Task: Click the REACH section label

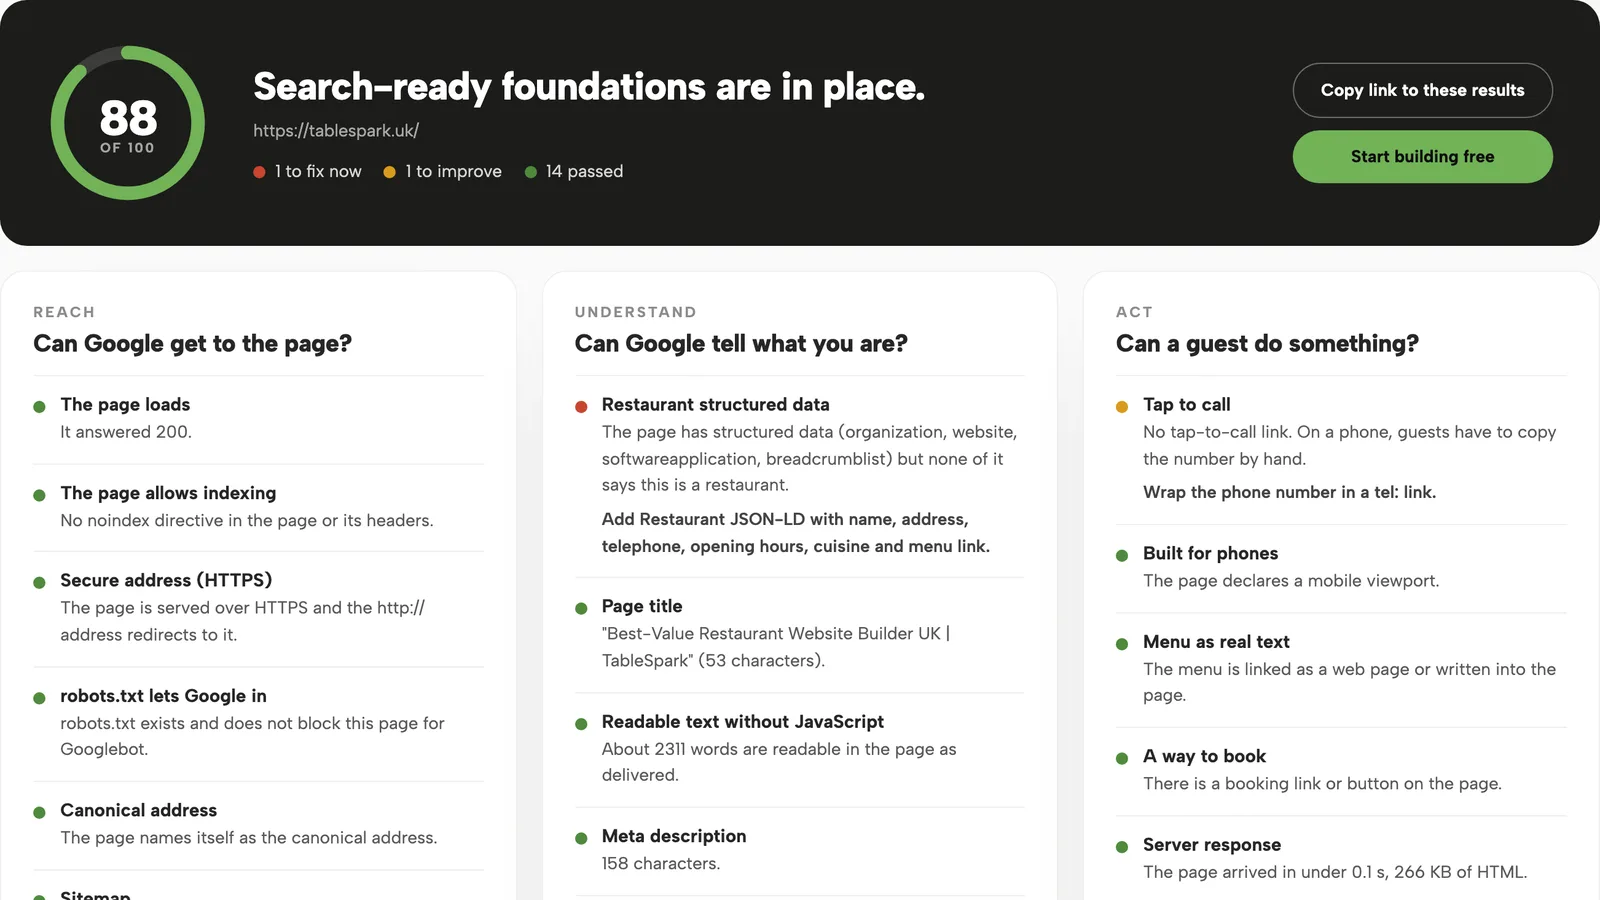Action: [x=64, y=312]
